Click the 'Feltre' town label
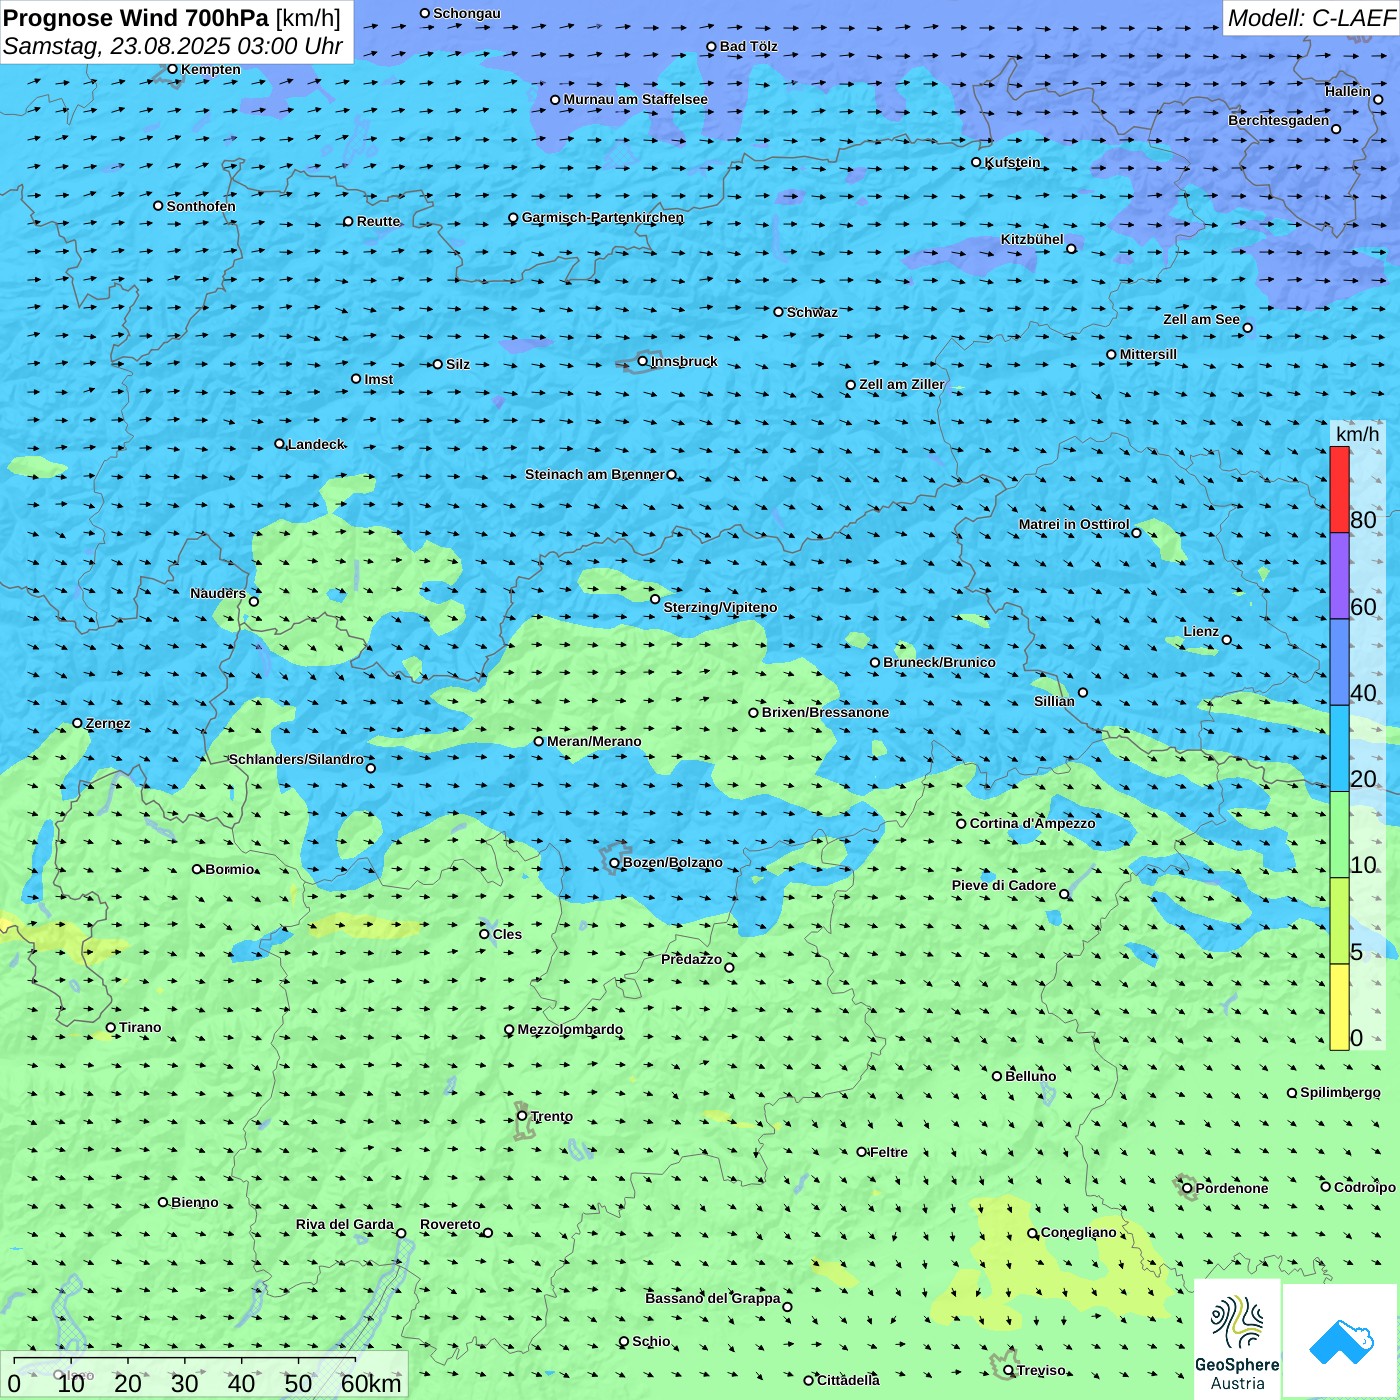The image size is (1400, 1400). coord(889,1152)
